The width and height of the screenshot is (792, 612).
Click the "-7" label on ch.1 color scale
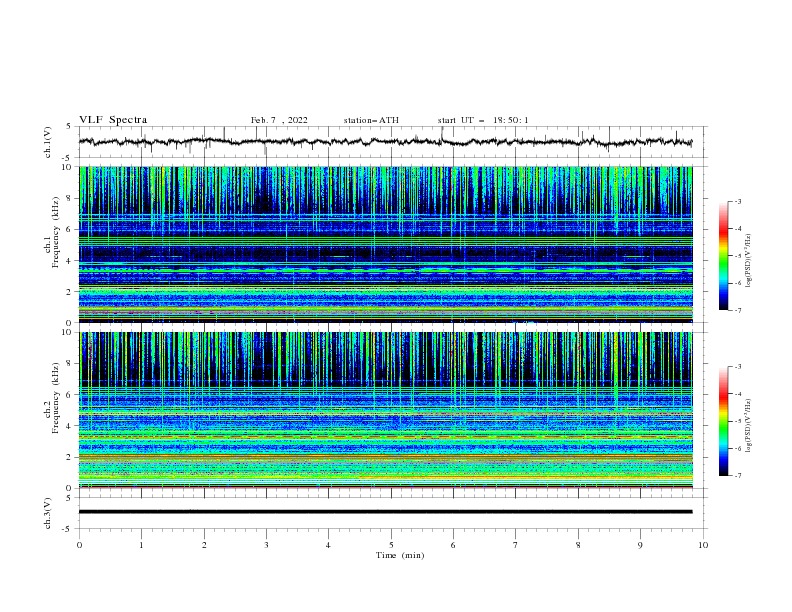point(737,310)
